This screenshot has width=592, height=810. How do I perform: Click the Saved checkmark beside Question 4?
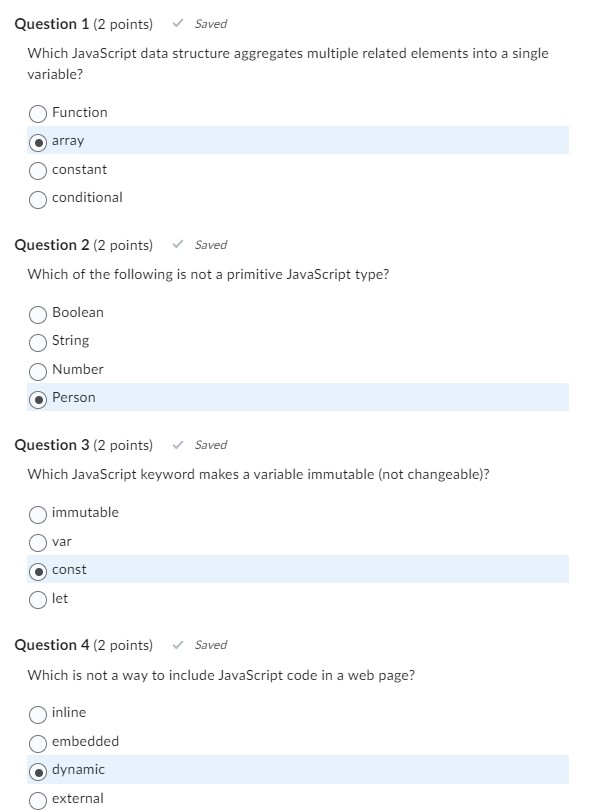coord(179,645)
